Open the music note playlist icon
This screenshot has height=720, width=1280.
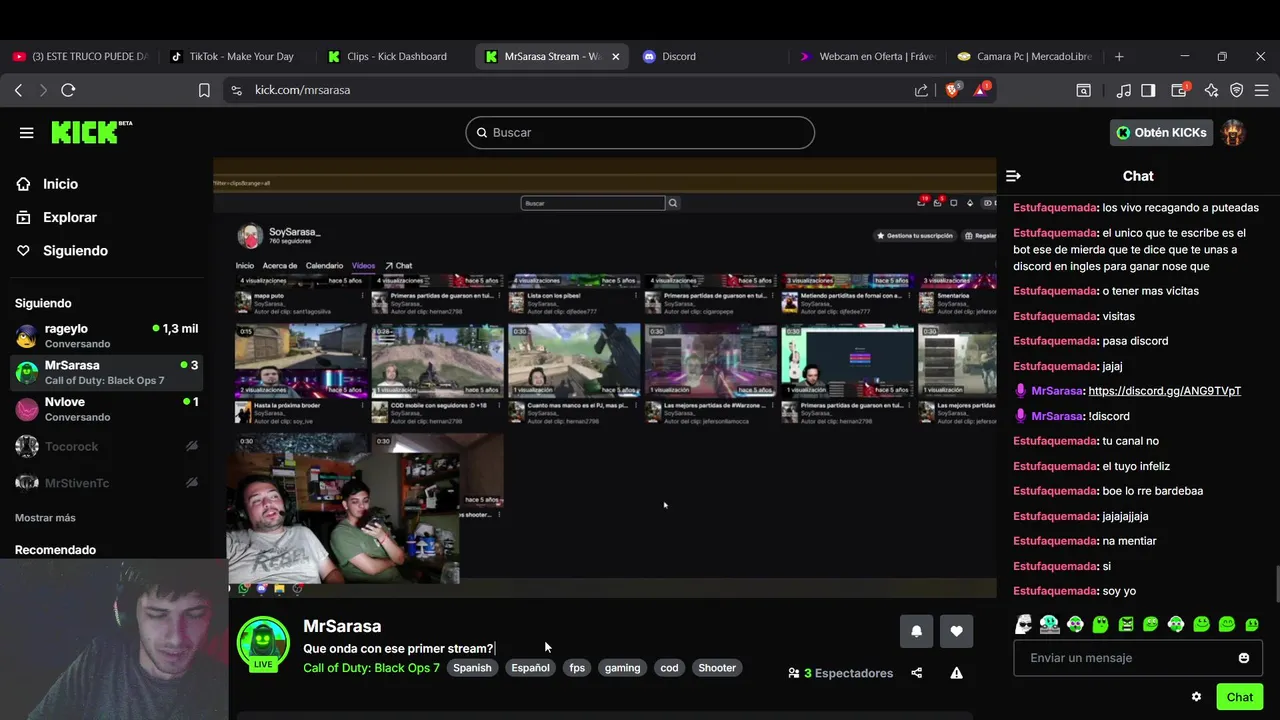[1124, 90]
